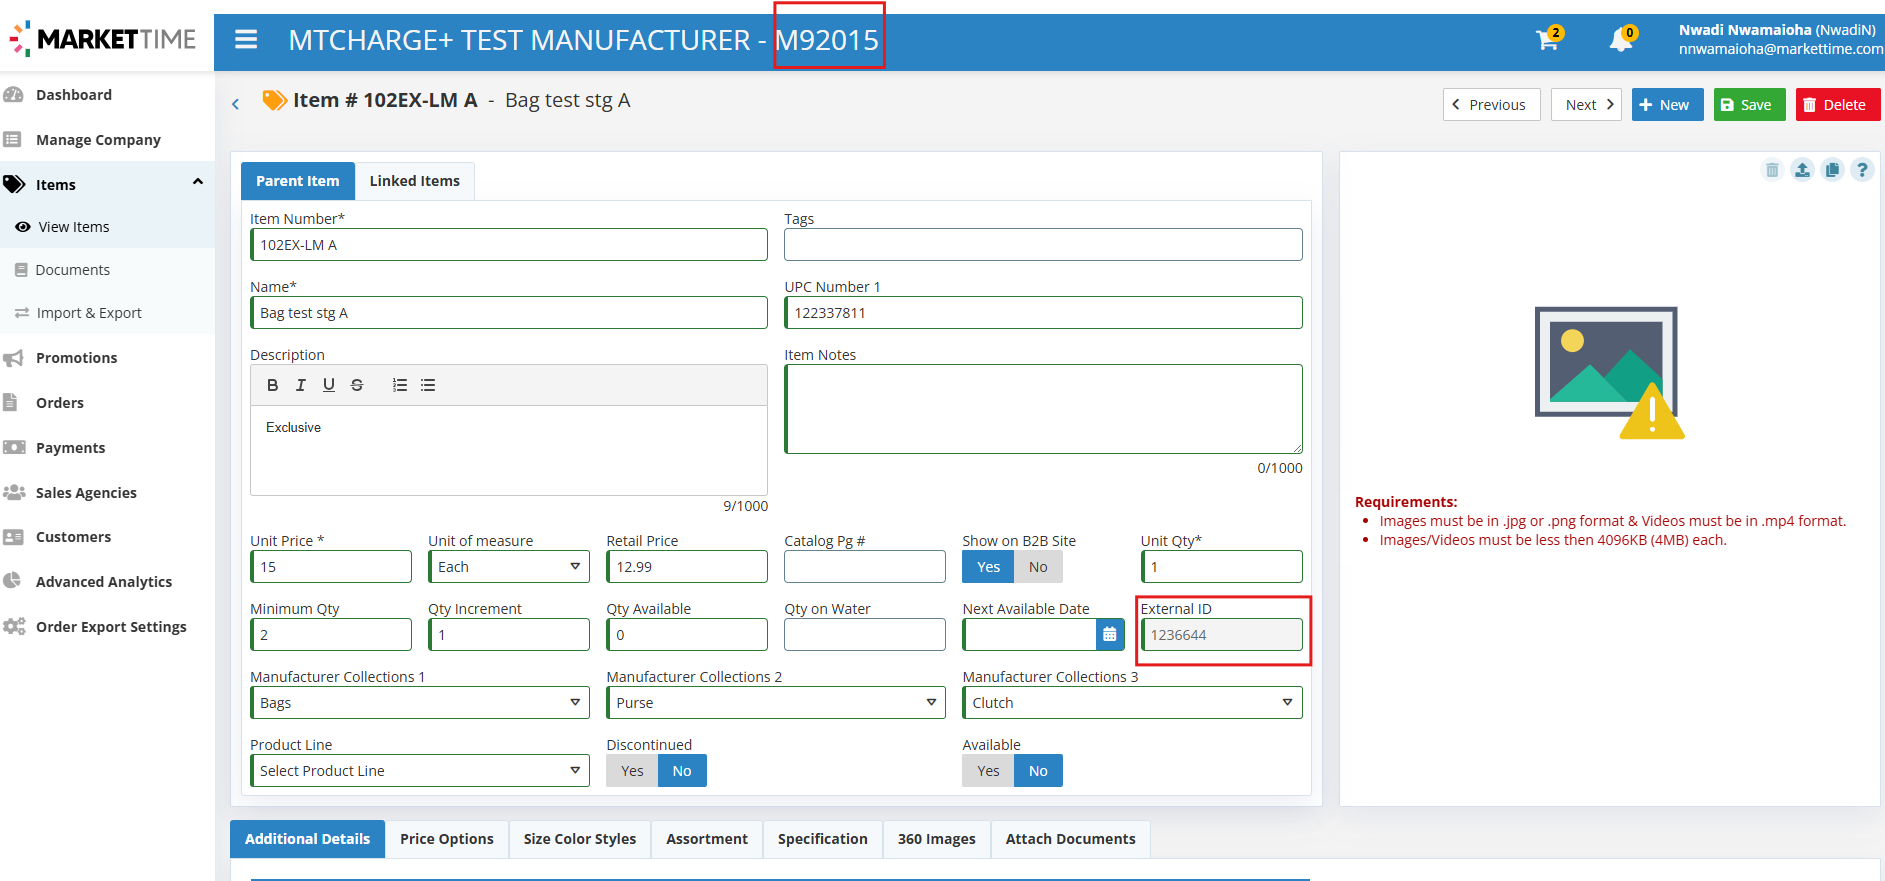Open the Assortment tab

coord(707,839)
